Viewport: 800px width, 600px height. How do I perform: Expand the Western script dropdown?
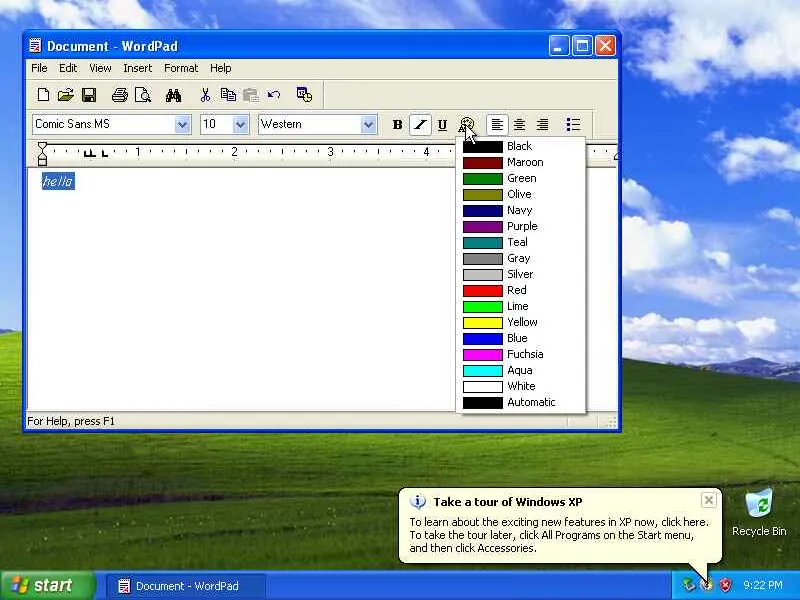(x=368, y=124)
